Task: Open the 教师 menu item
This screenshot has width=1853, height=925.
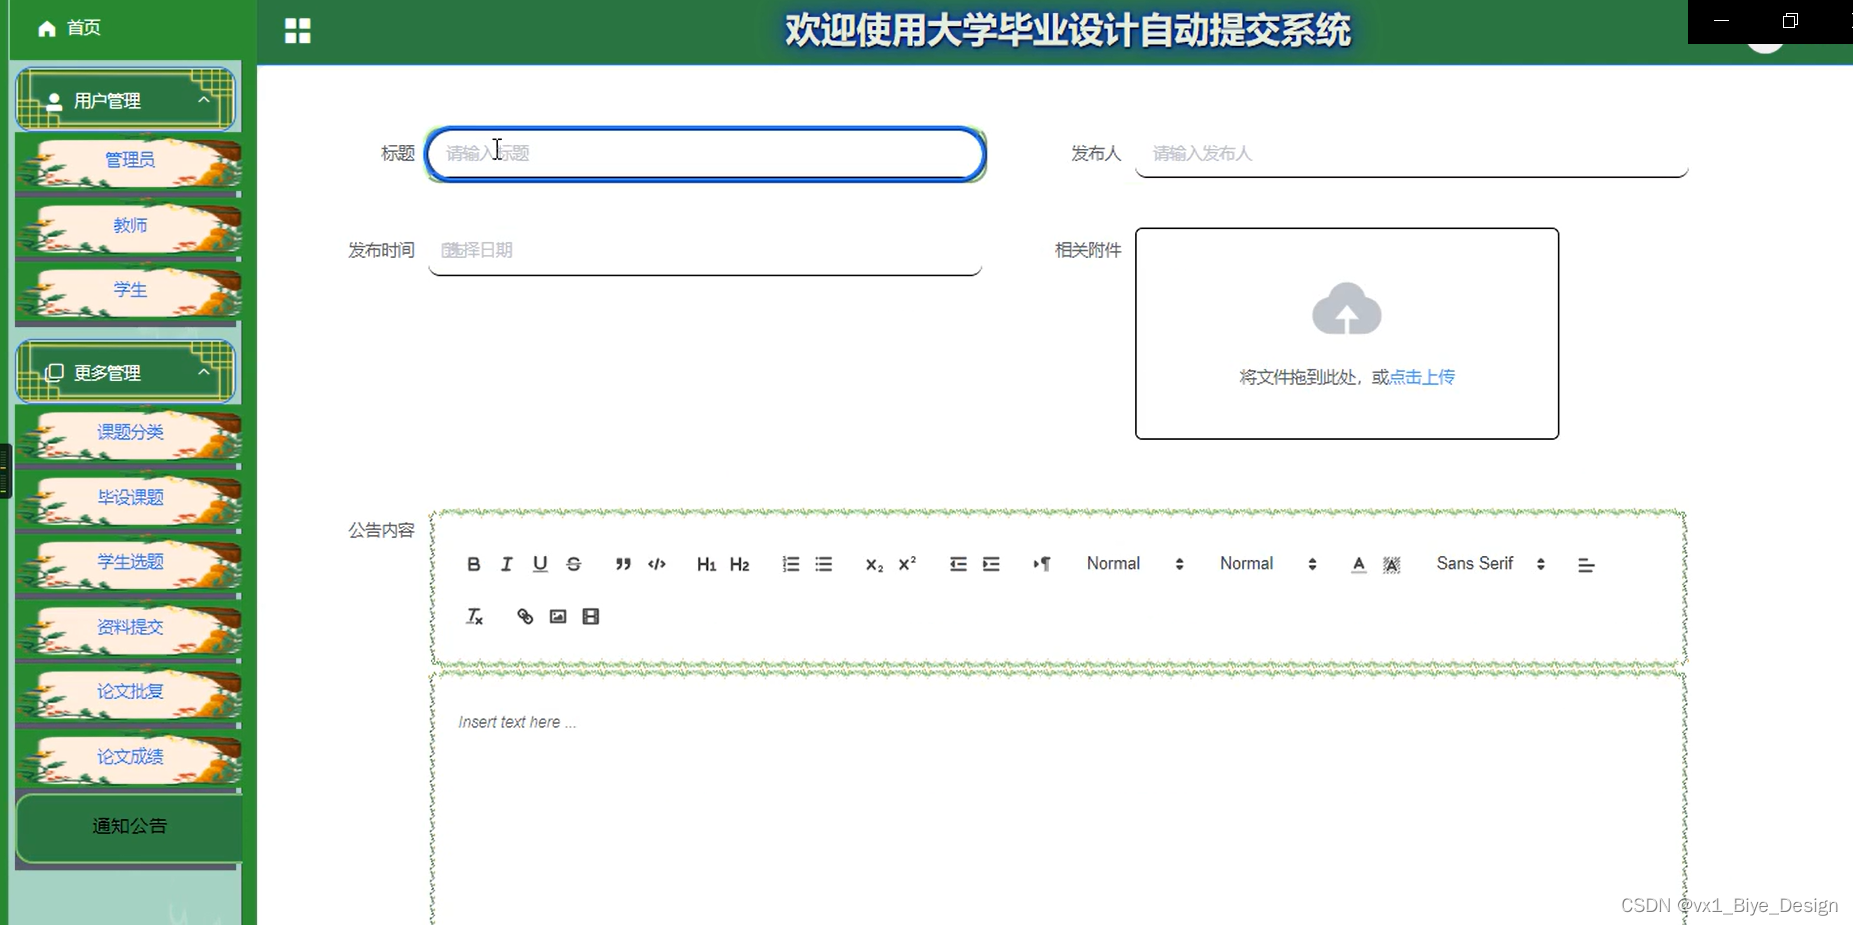Action: coord(129,225)
